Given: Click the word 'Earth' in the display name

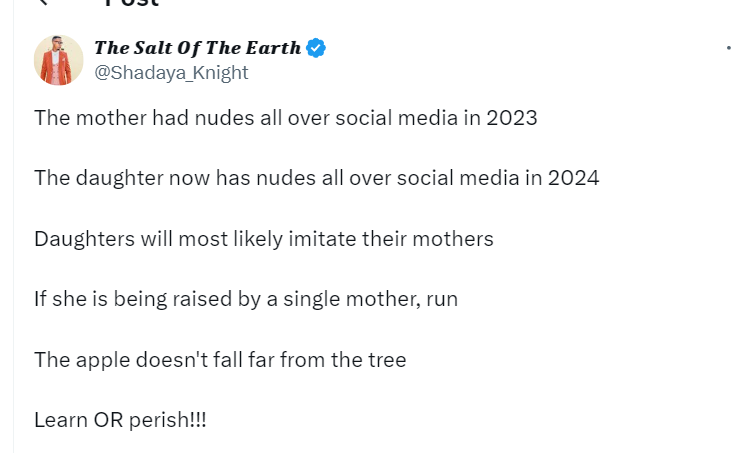Looking at the screenshot, I should coord(273,48).
